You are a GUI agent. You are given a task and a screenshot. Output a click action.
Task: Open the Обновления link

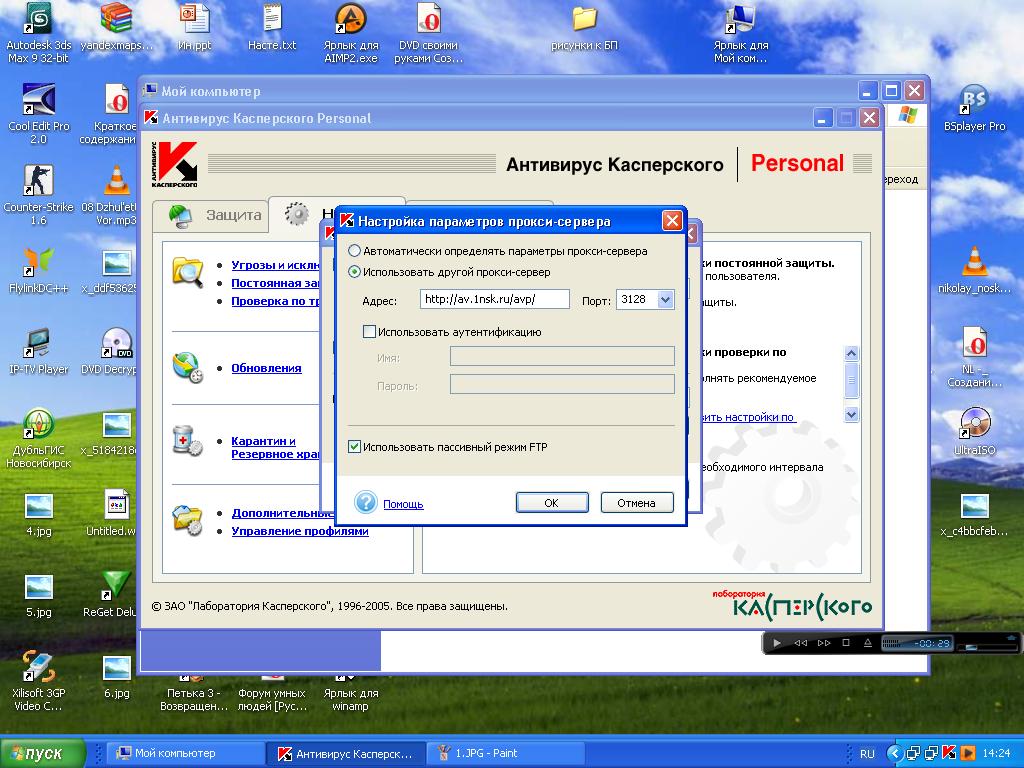266,368
